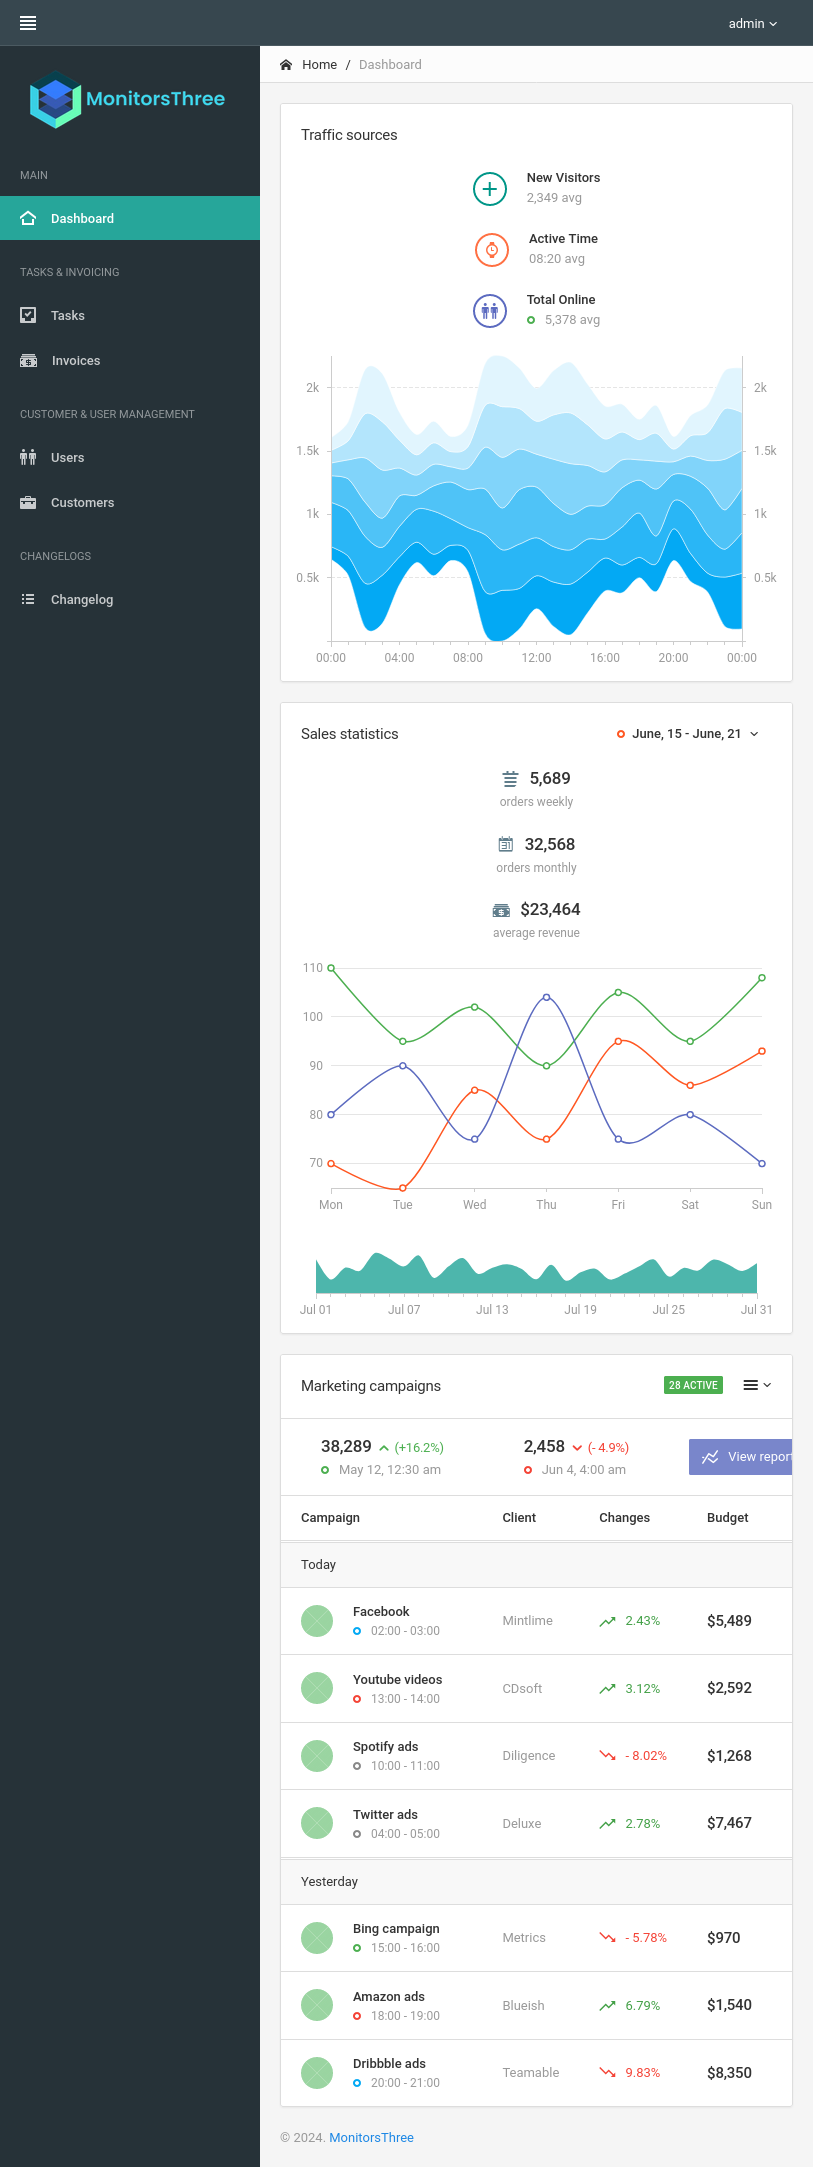Image resolution: width=813 pixels, height=2167 pixels.
Task: Click the Thursday peak point on blue line
Action: pyautogui.click(x=546, y=997)
